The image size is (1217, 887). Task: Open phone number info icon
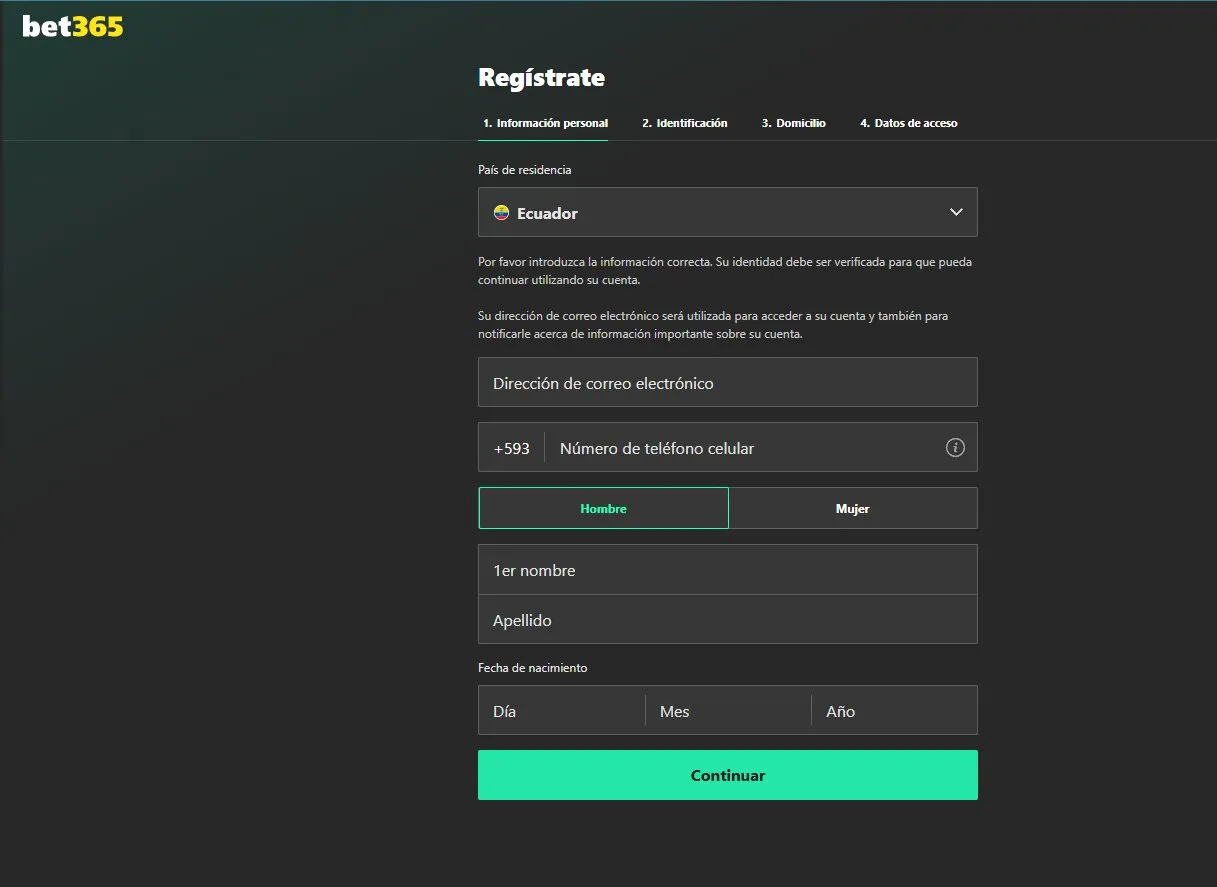(955, 448)
